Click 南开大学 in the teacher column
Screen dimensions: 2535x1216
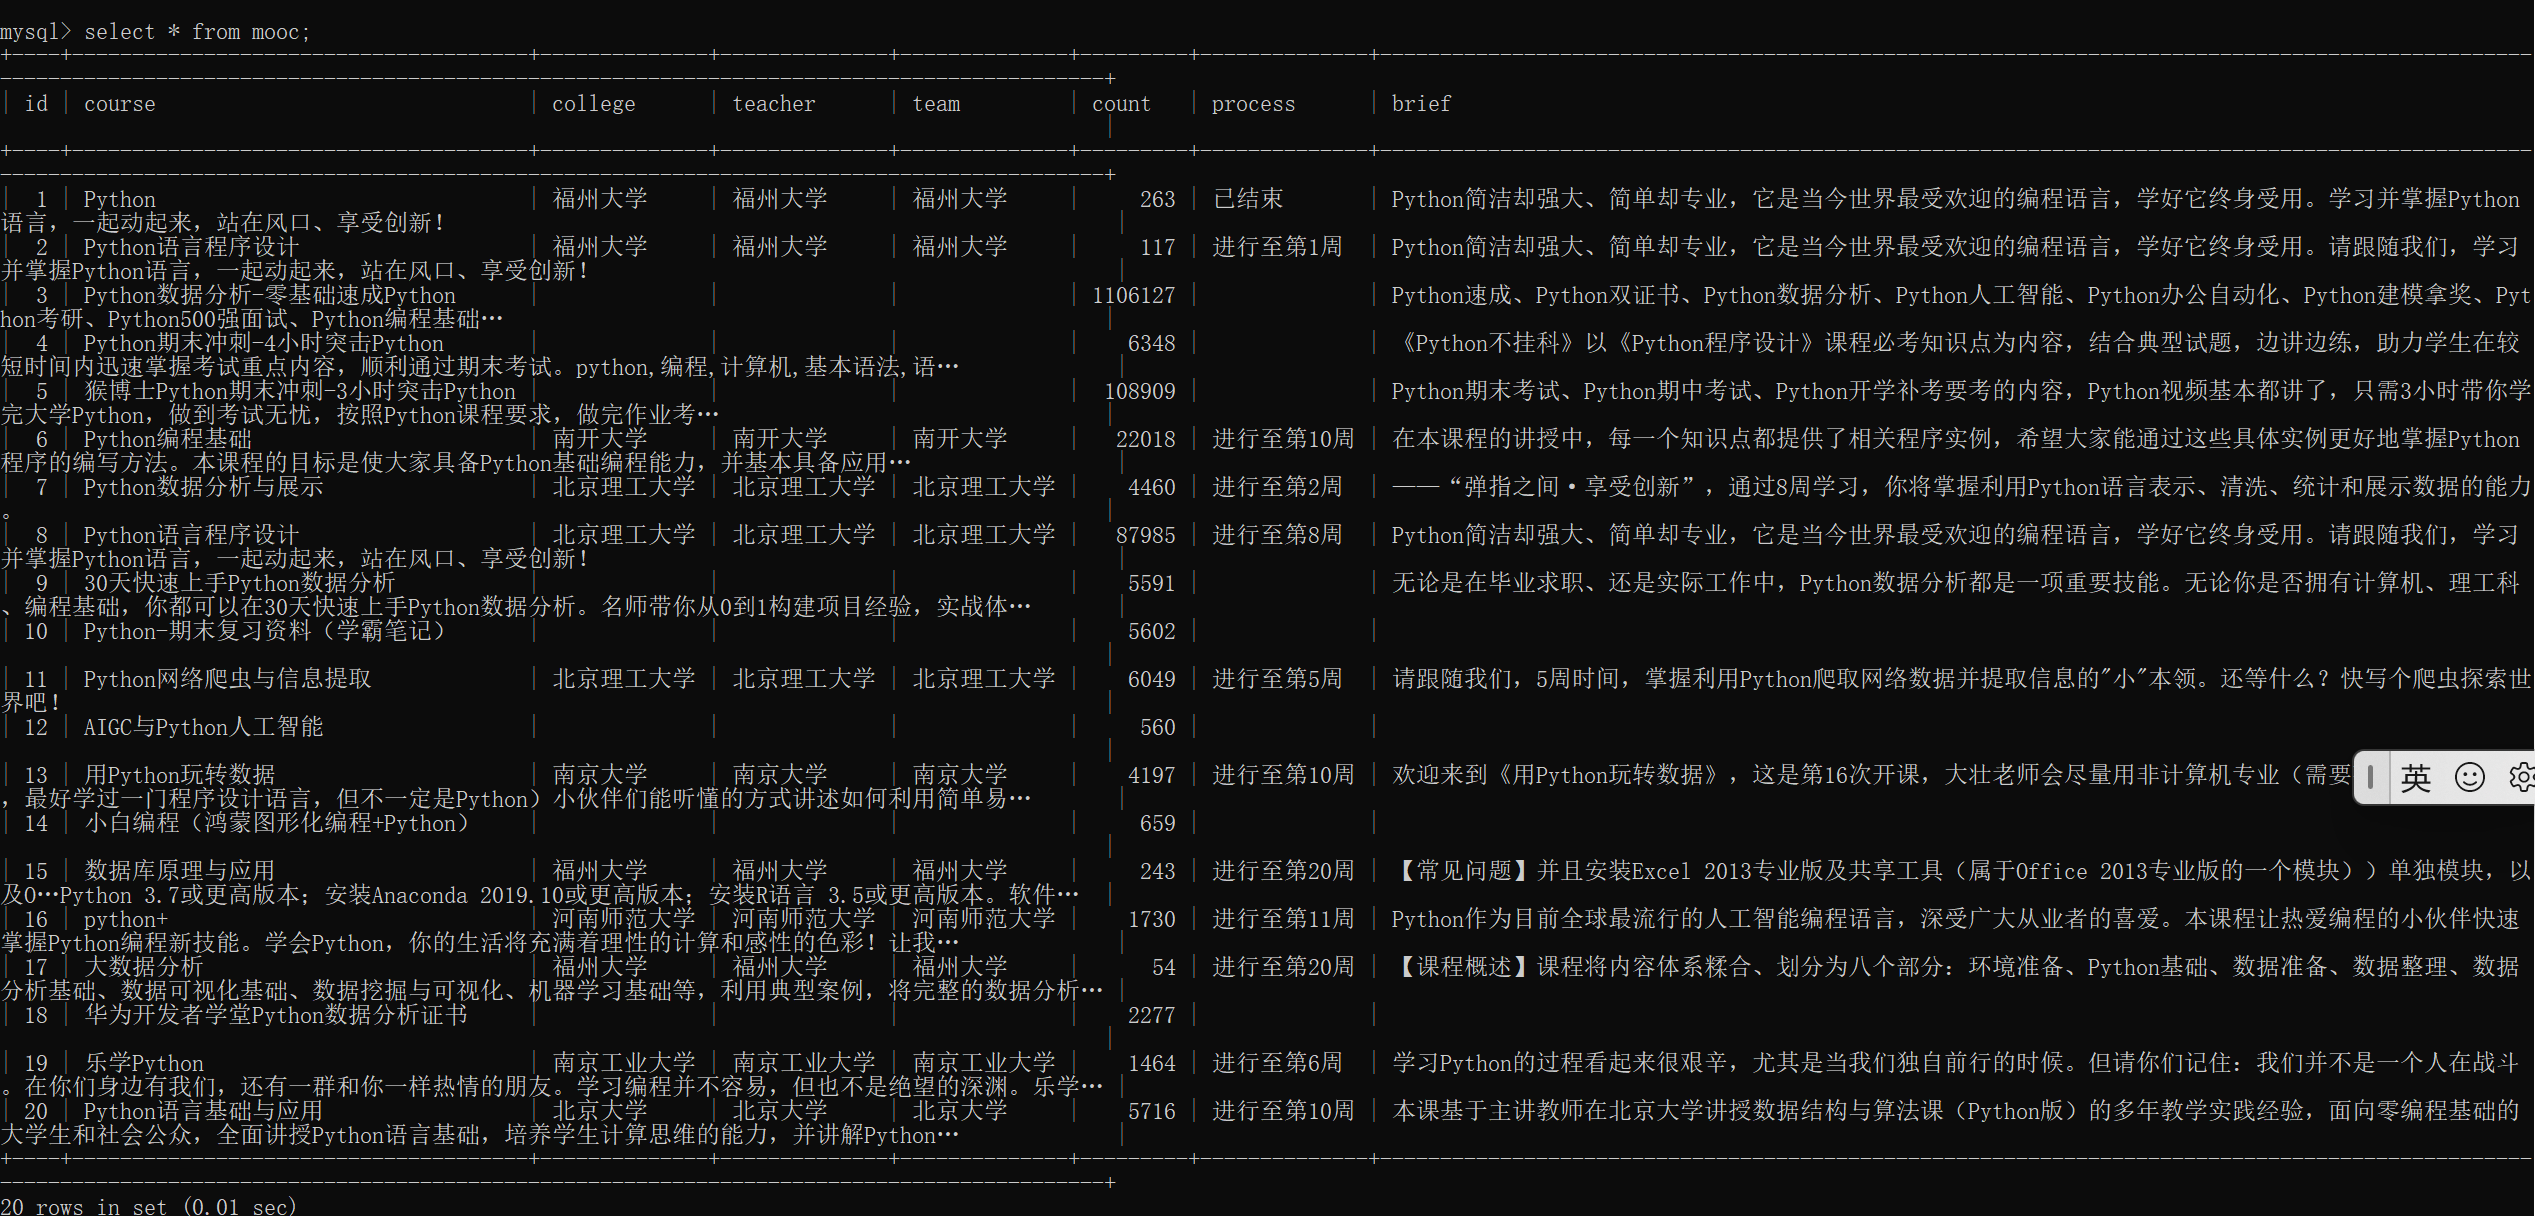point(779,439)
